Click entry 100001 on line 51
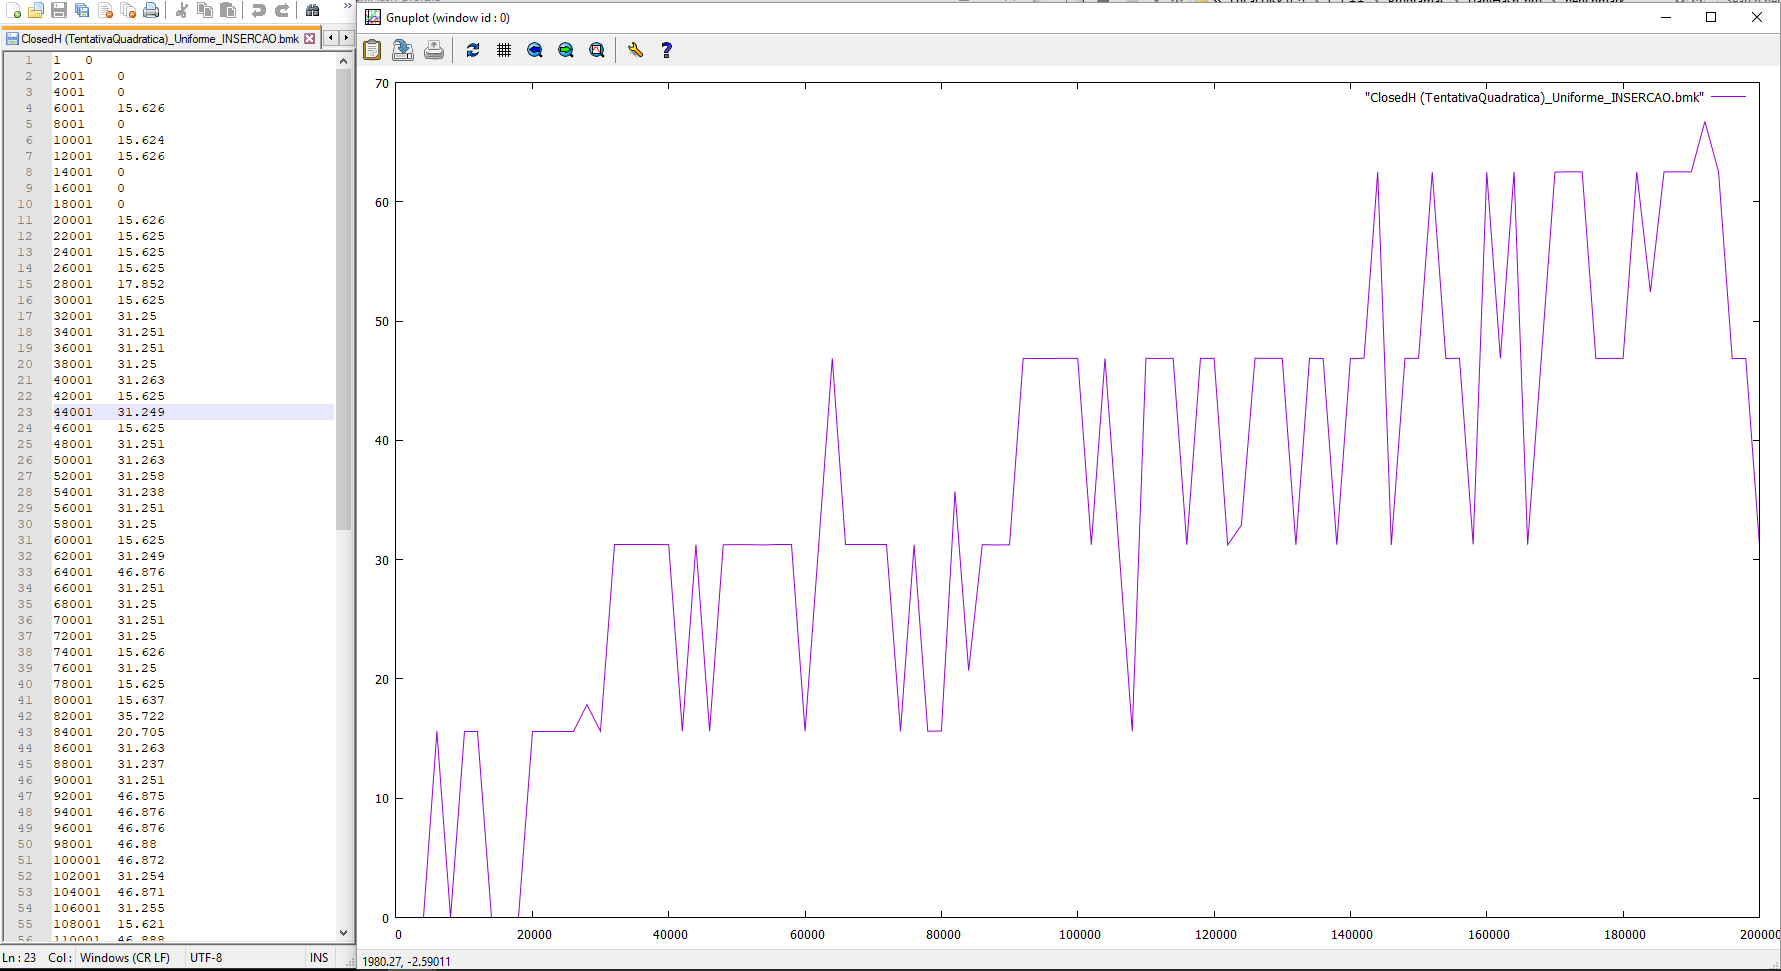Screen dimensions: 1781x971 pos(77,860)
